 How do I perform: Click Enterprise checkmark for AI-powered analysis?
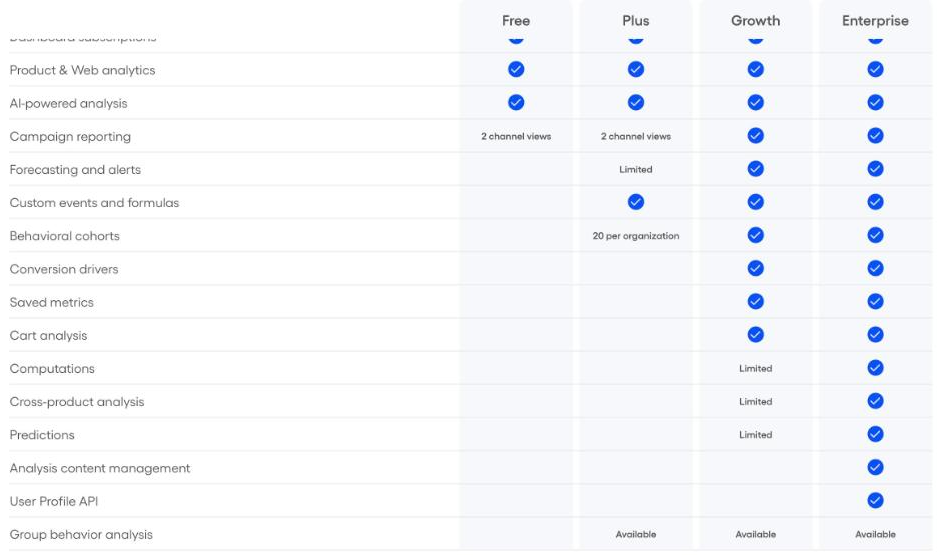tap(876, 102)
